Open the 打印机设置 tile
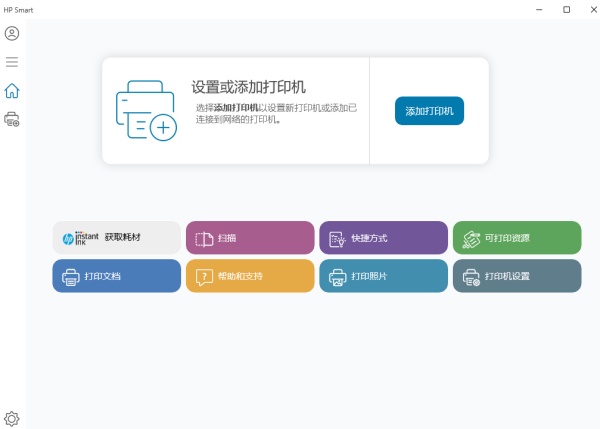The height and width of the screenshot is (429, 600). (517, 276)
